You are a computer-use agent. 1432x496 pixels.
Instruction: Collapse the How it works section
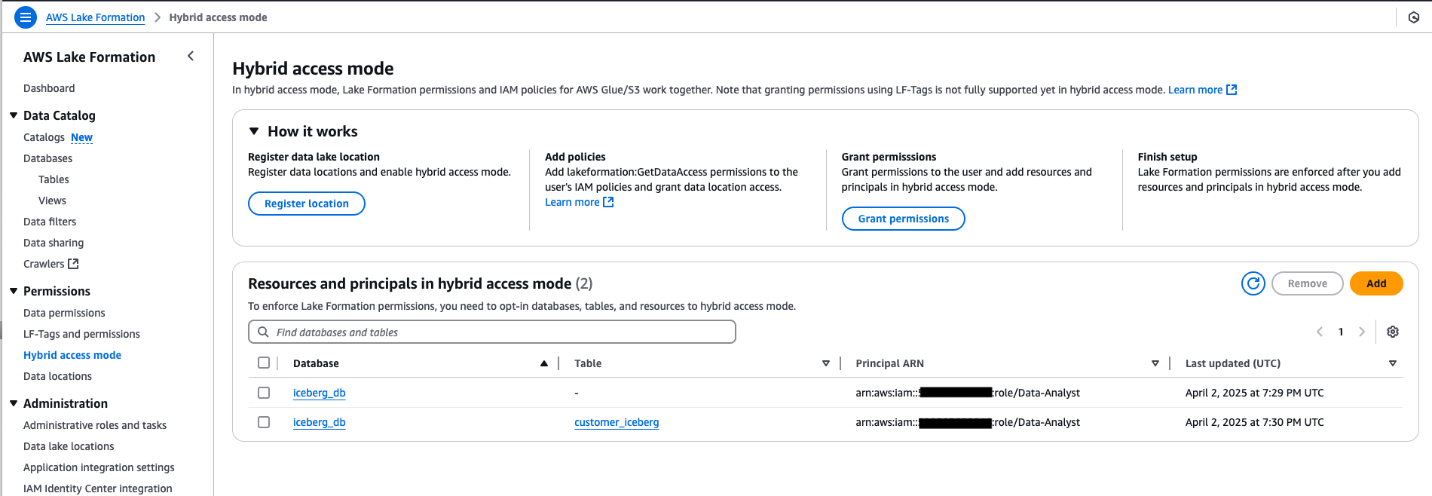coord(255,131)
